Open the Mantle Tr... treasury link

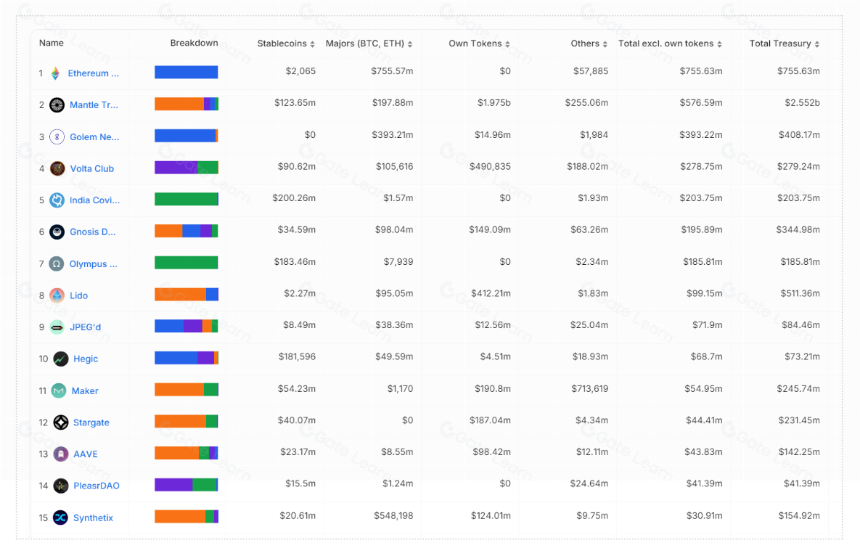click(94, 105)
